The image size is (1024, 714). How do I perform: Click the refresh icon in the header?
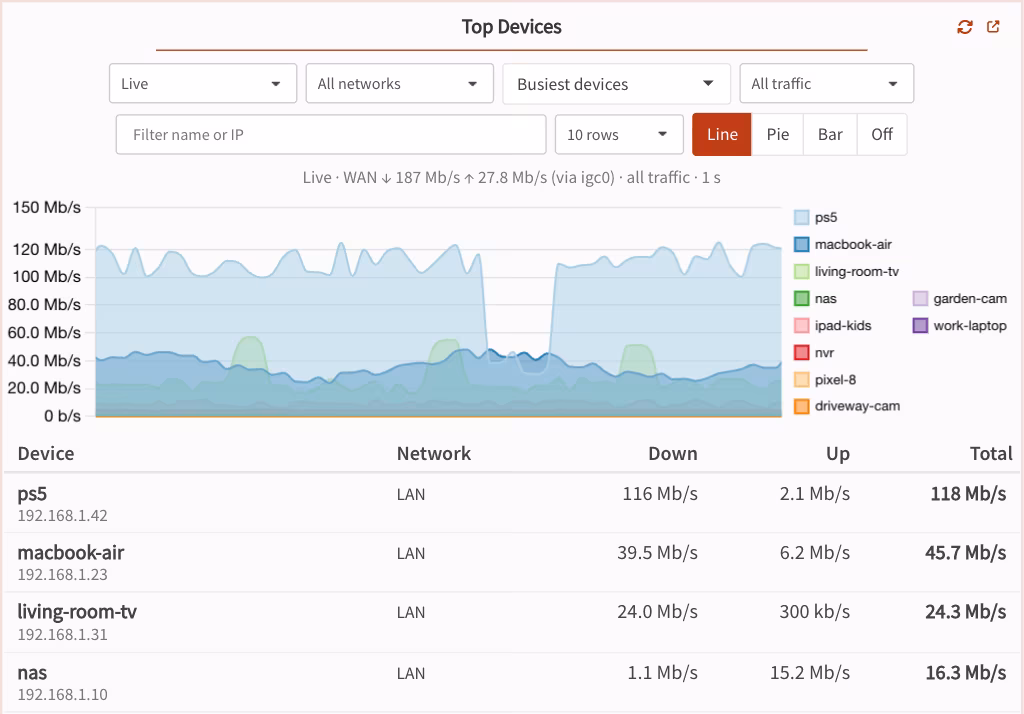965,27
